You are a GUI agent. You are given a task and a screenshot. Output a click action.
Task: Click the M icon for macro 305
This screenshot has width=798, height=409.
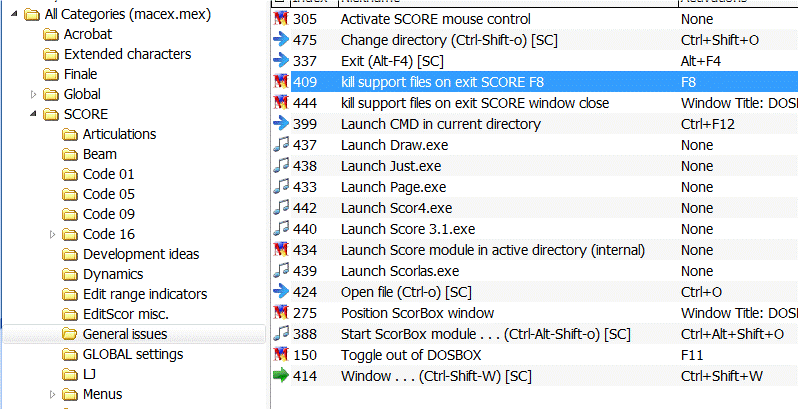(281, 19)
